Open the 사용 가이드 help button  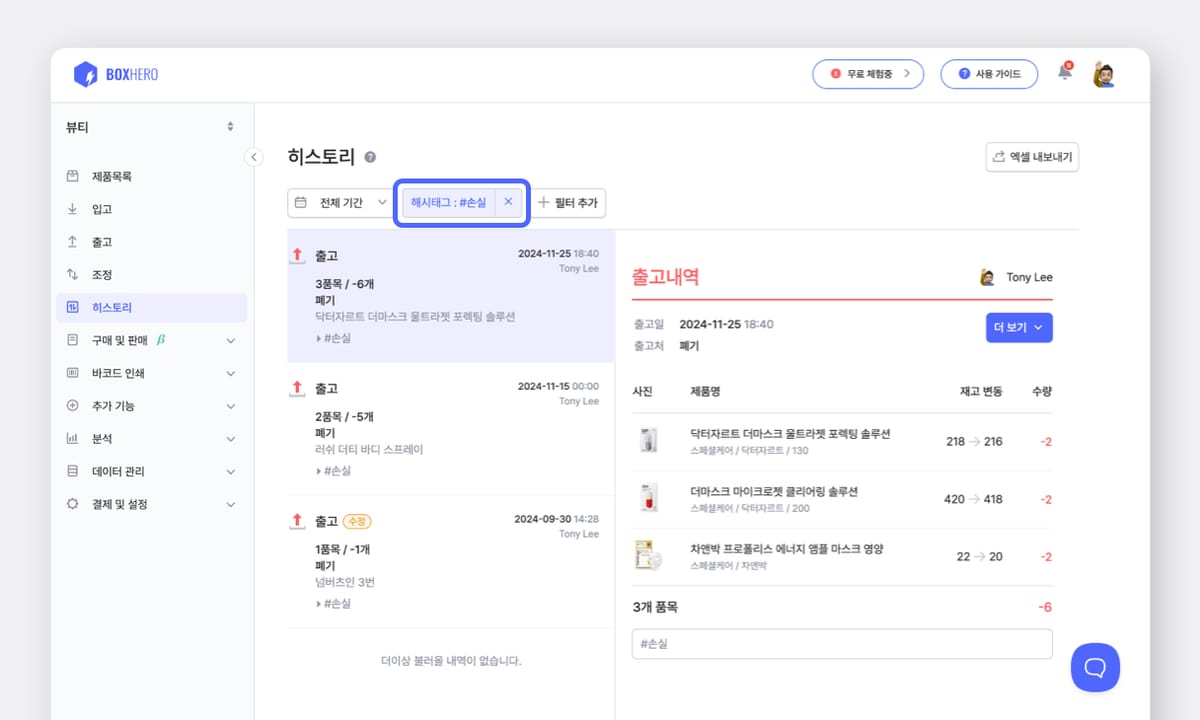[x=988, y=73]
